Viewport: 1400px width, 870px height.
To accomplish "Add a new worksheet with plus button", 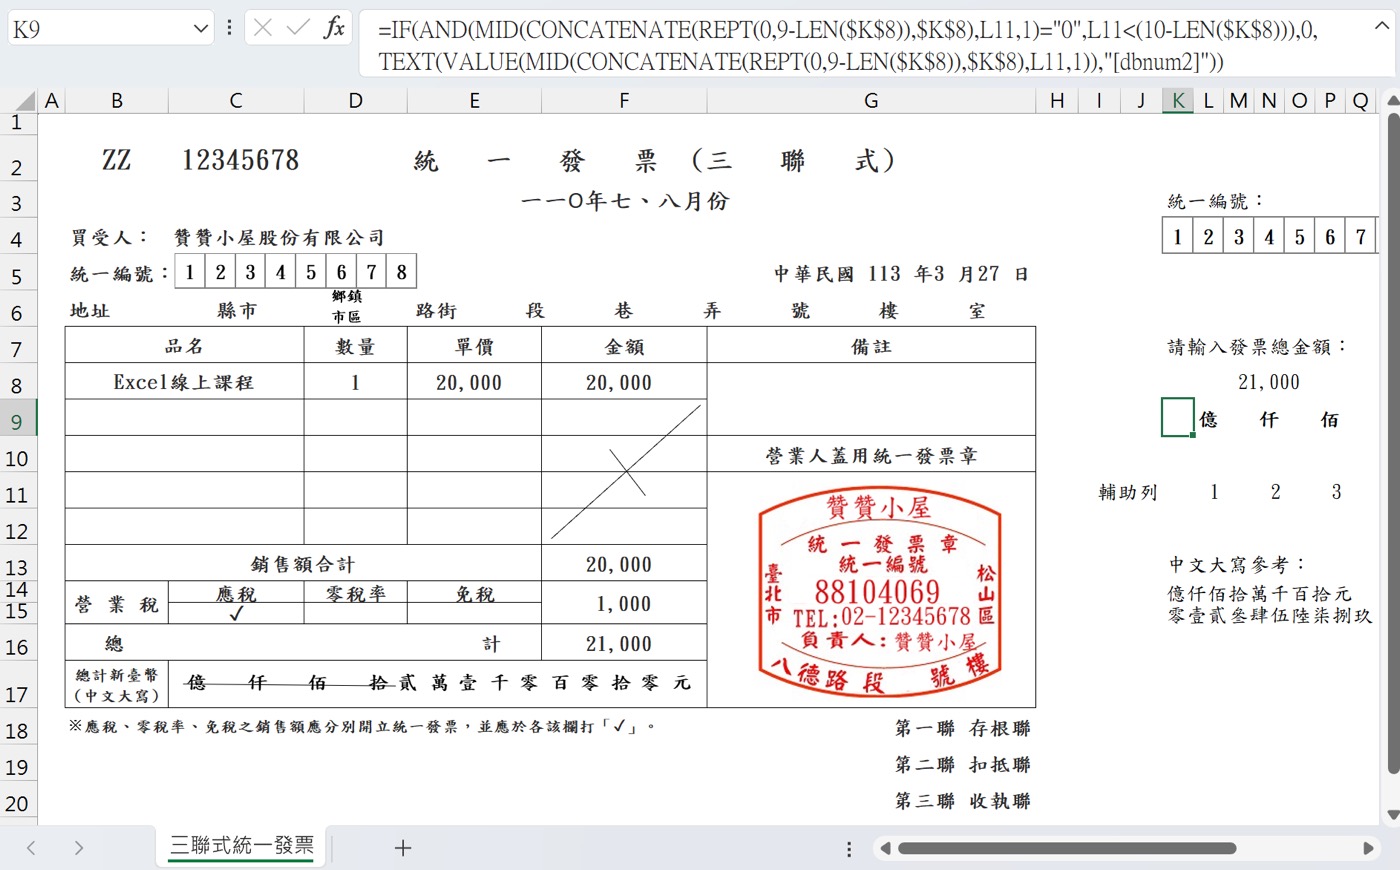I will (402, 847).
